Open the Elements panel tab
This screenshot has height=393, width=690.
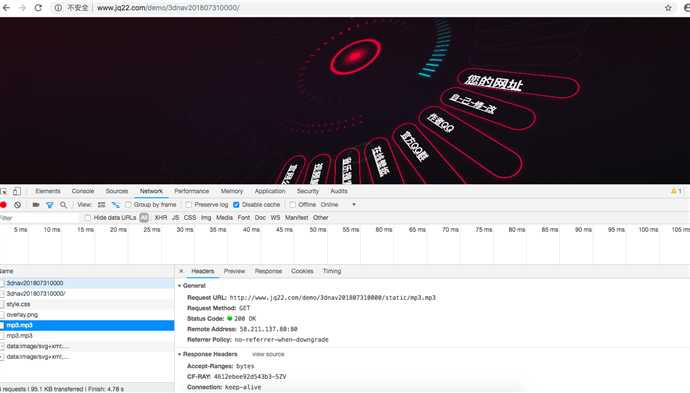(48, 191)
